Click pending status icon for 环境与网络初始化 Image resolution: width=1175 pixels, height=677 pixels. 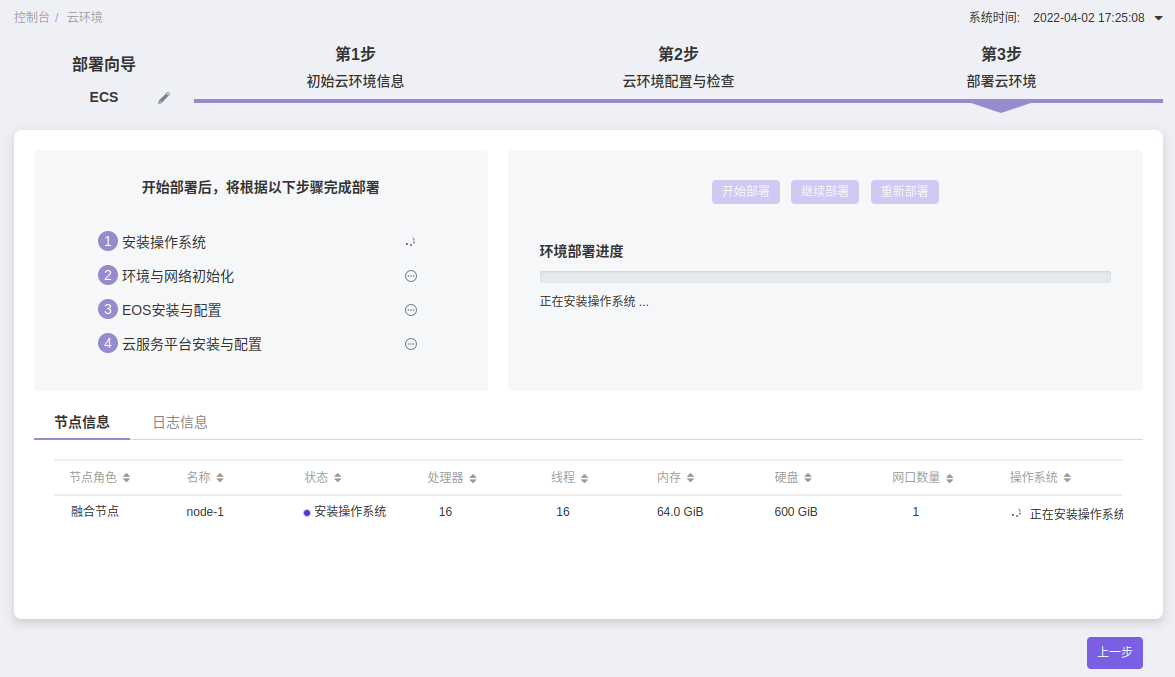point(410,276)
